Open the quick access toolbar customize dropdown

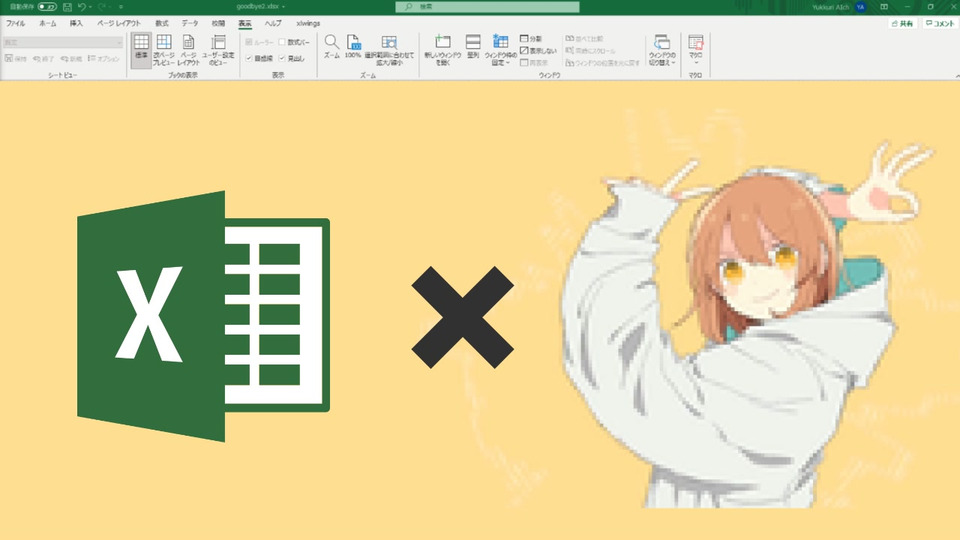[121, 7]
